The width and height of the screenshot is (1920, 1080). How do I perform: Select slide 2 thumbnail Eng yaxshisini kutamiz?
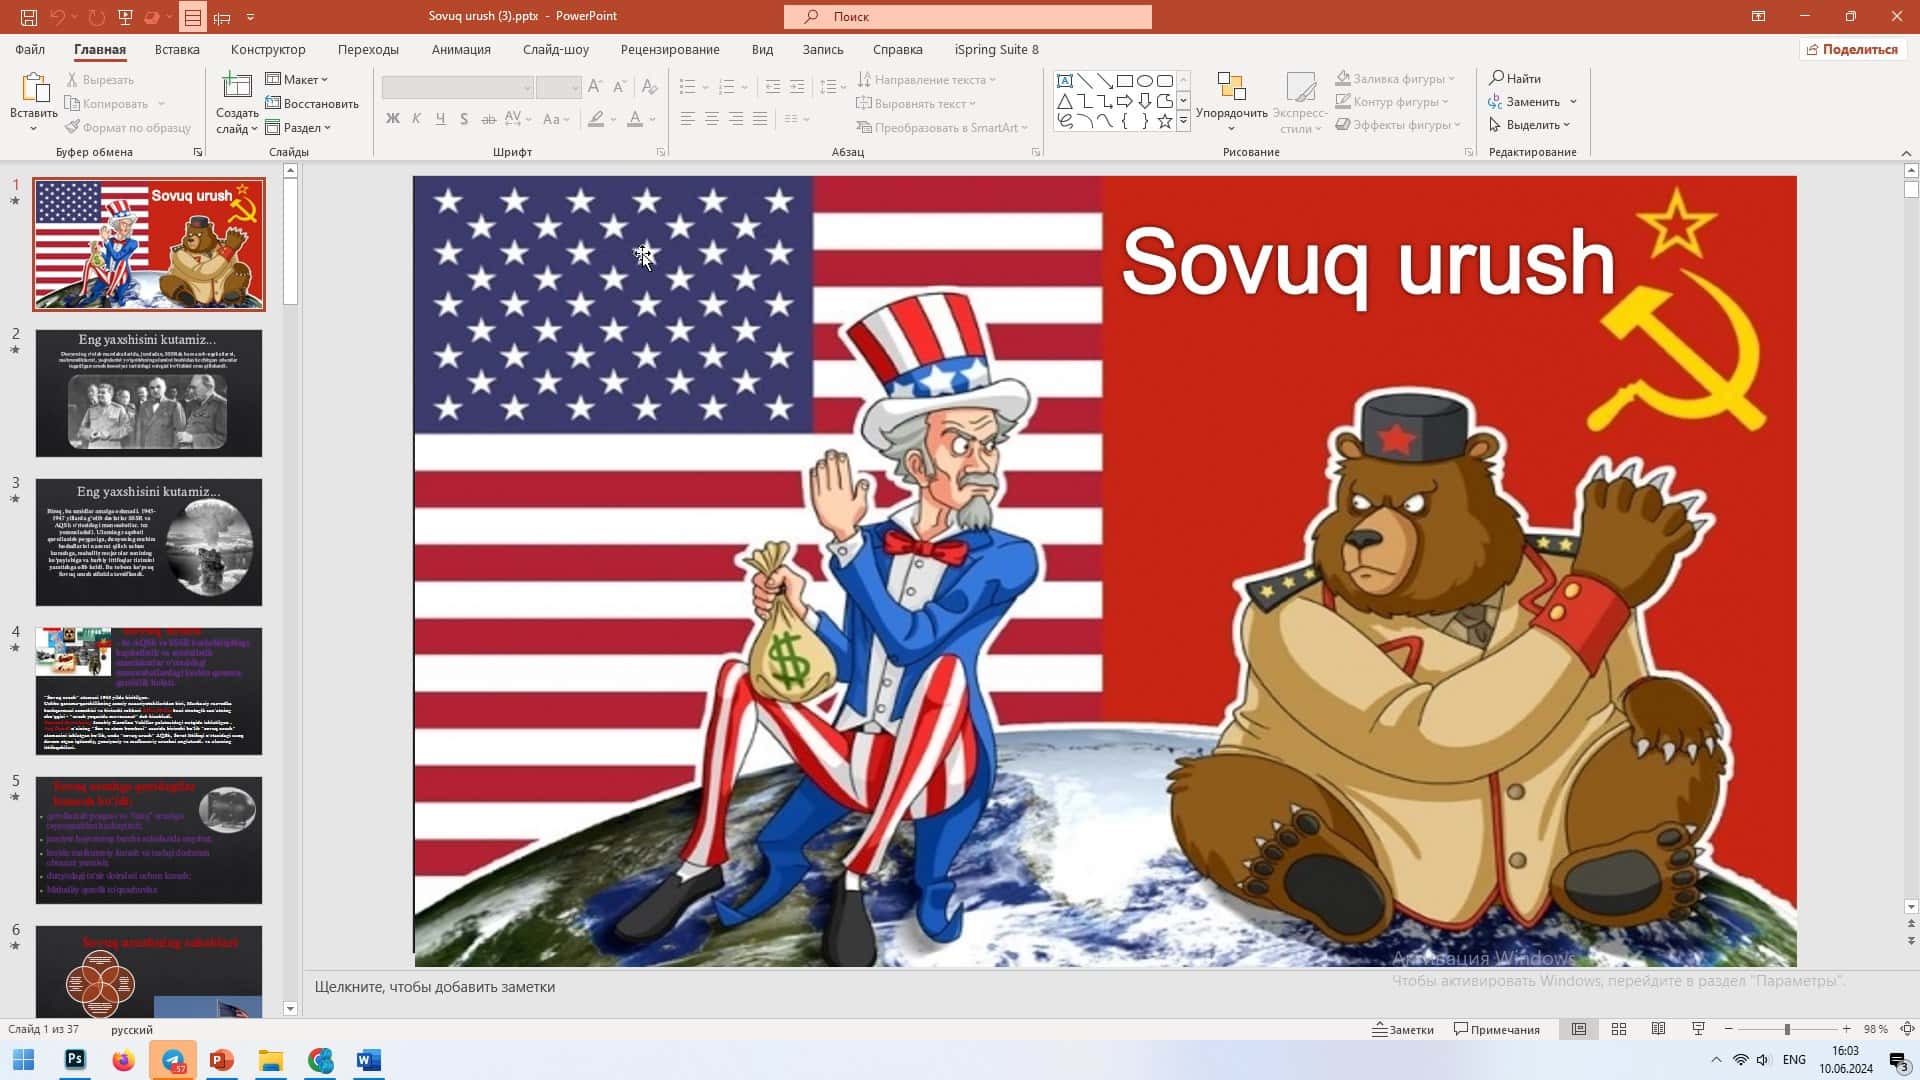point(149,393)
